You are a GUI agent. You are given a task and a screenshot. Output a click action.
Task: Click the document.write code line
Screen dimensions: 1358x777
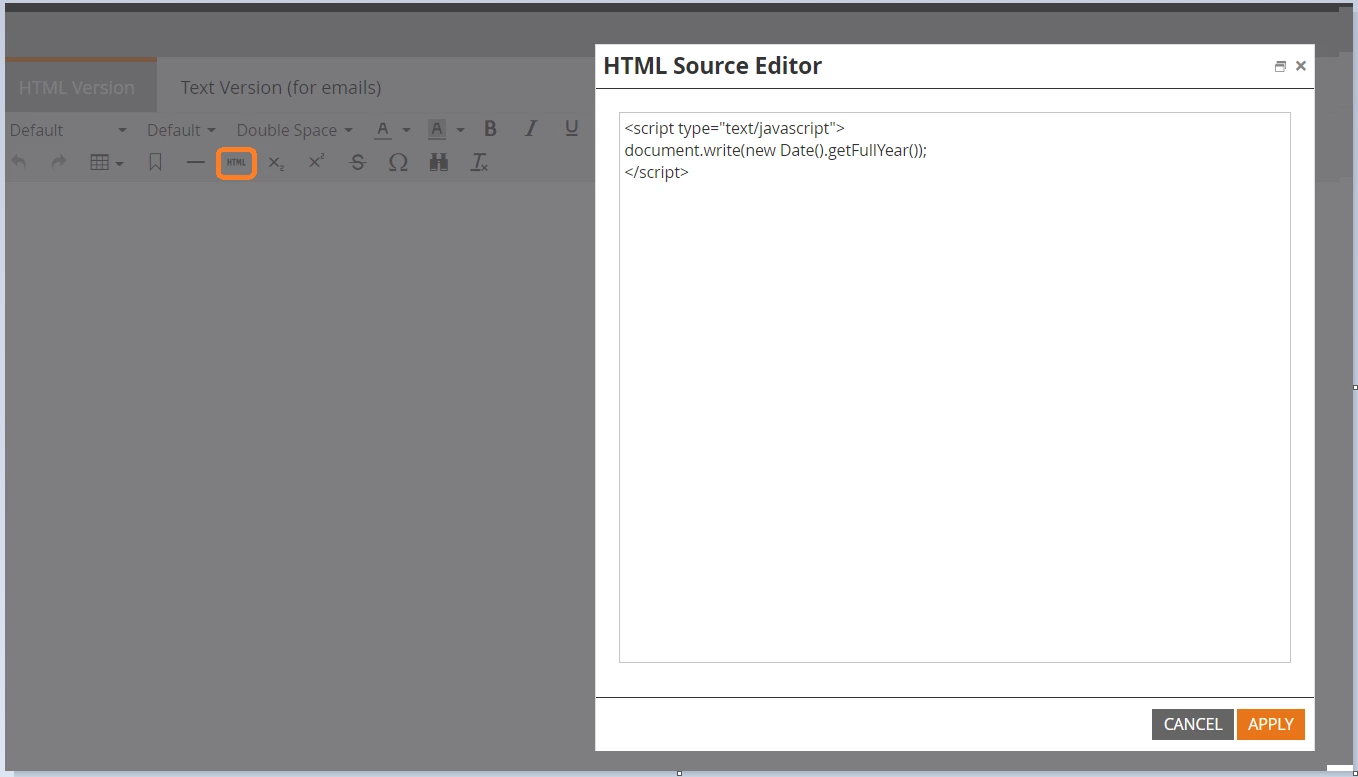tap(776, 150)
